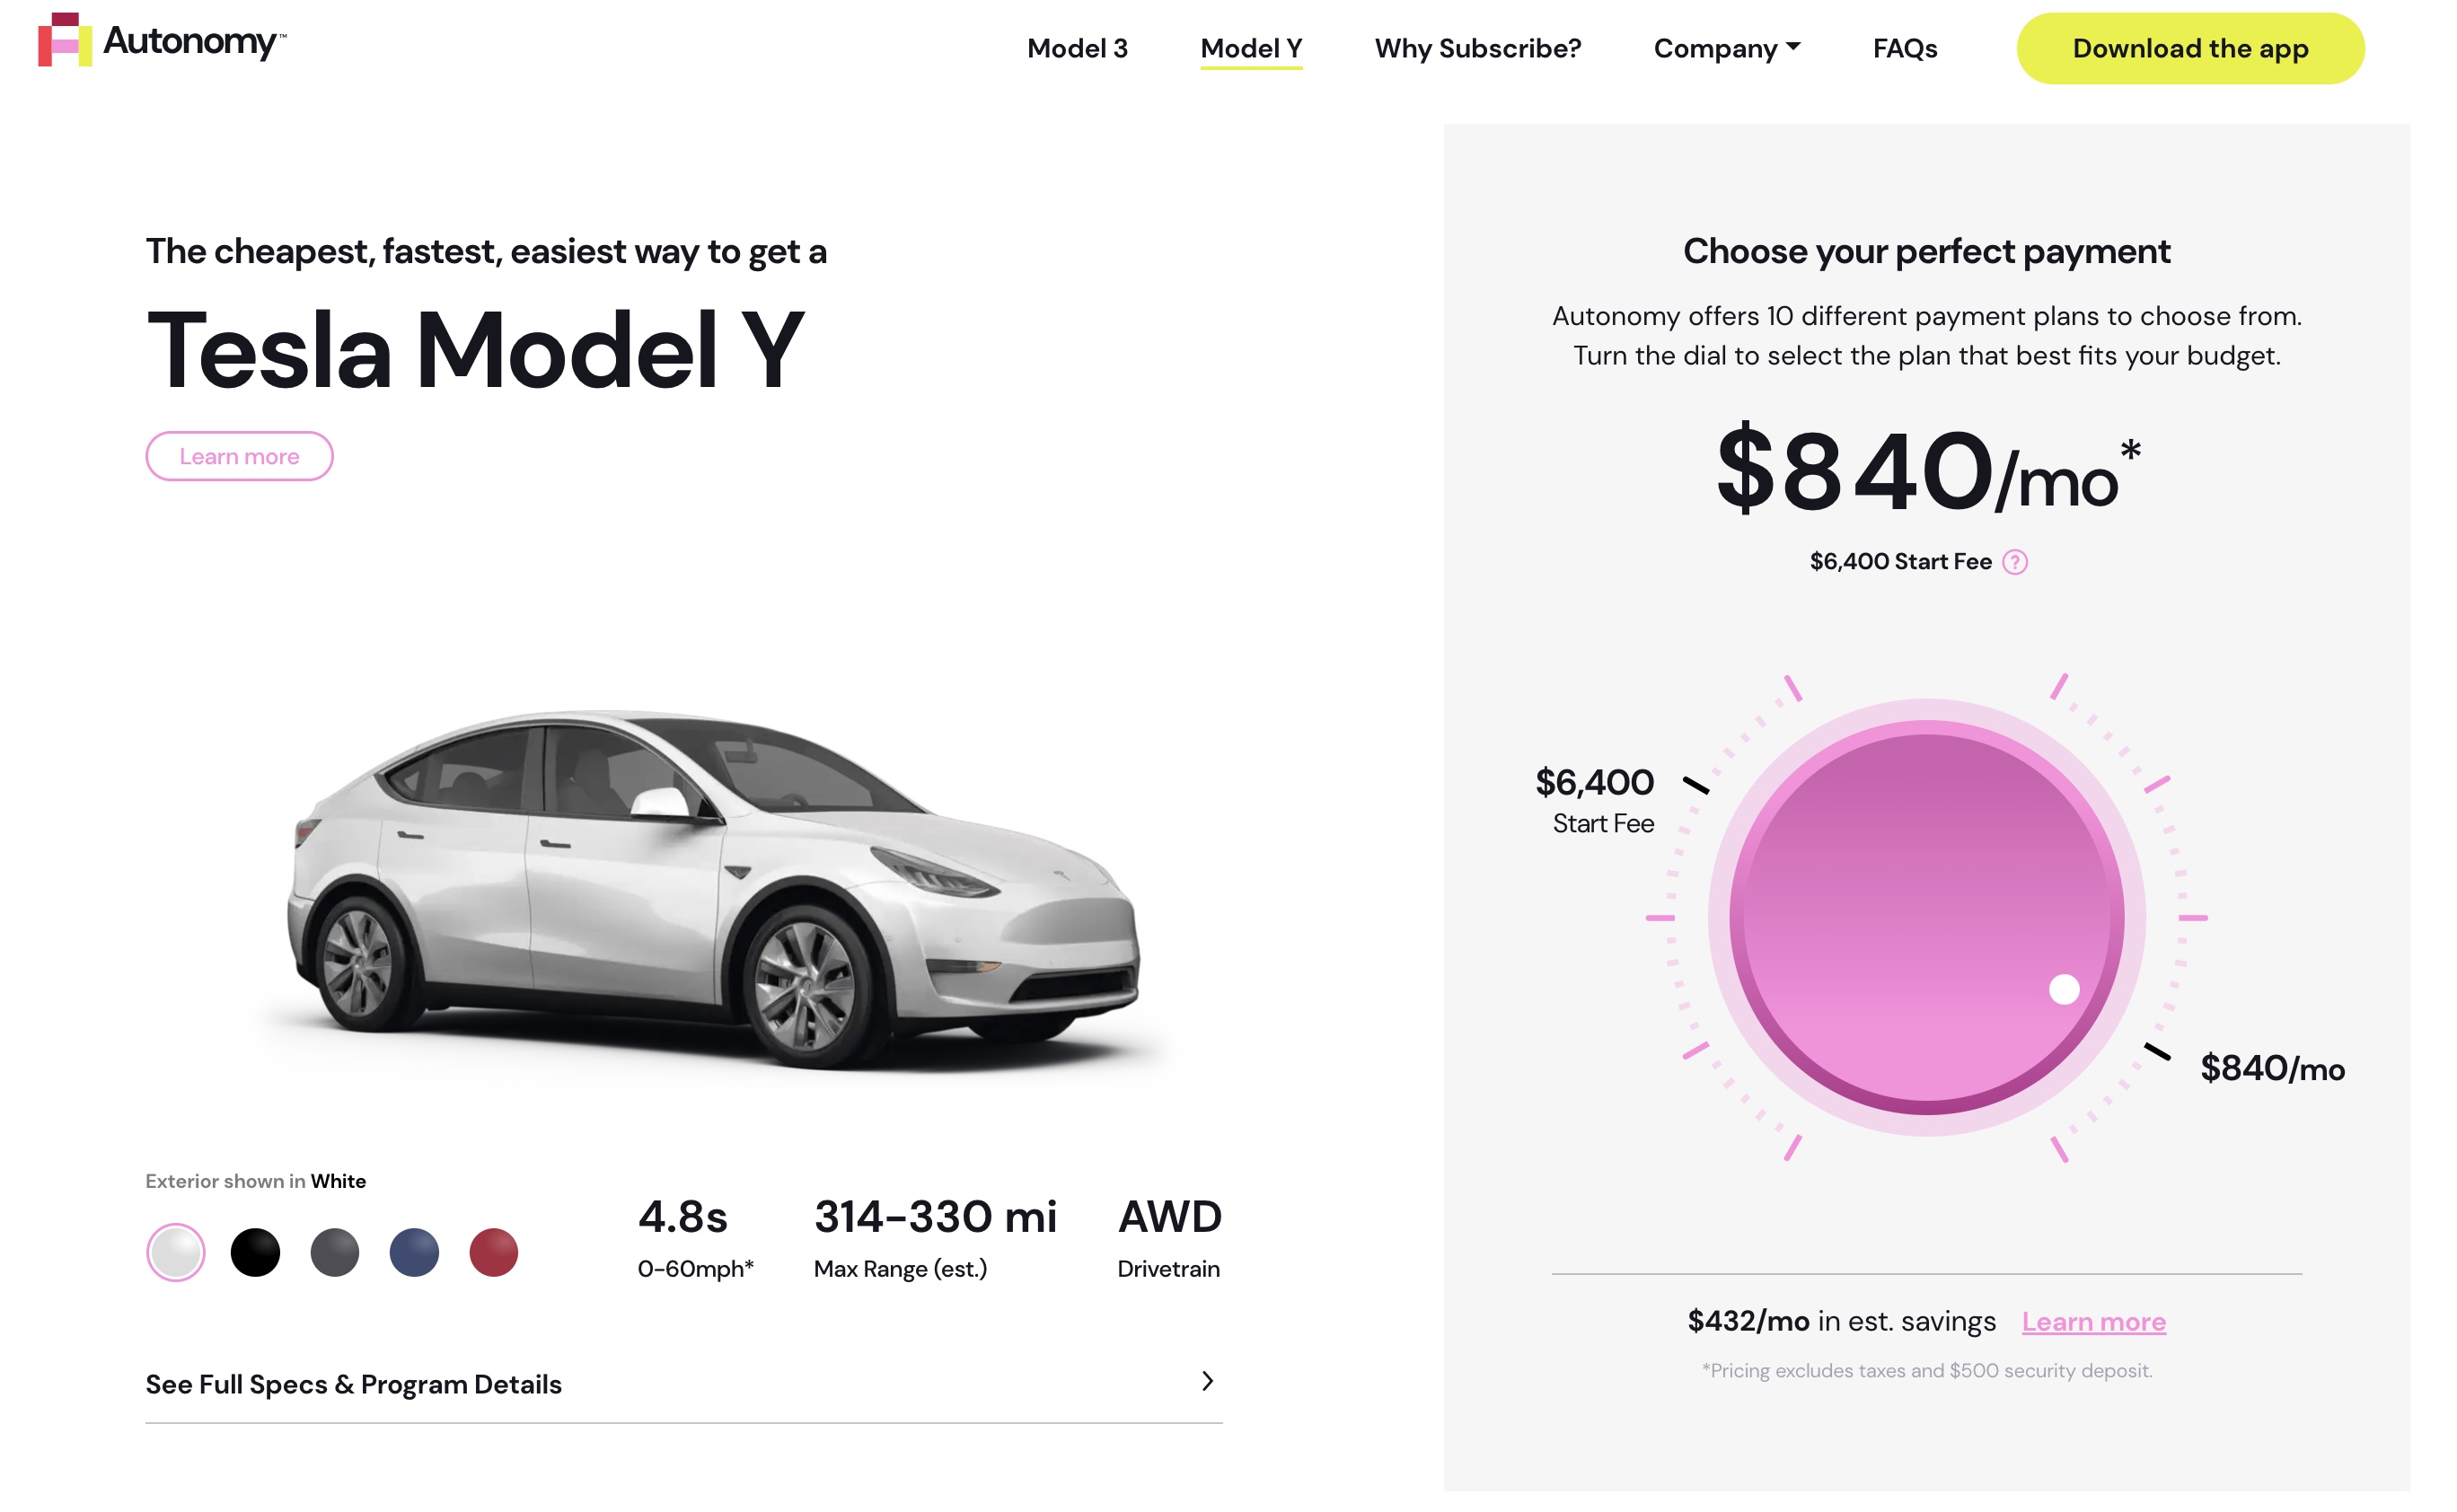
Task: Switch exterior to red color
Action: [494, 1252]
